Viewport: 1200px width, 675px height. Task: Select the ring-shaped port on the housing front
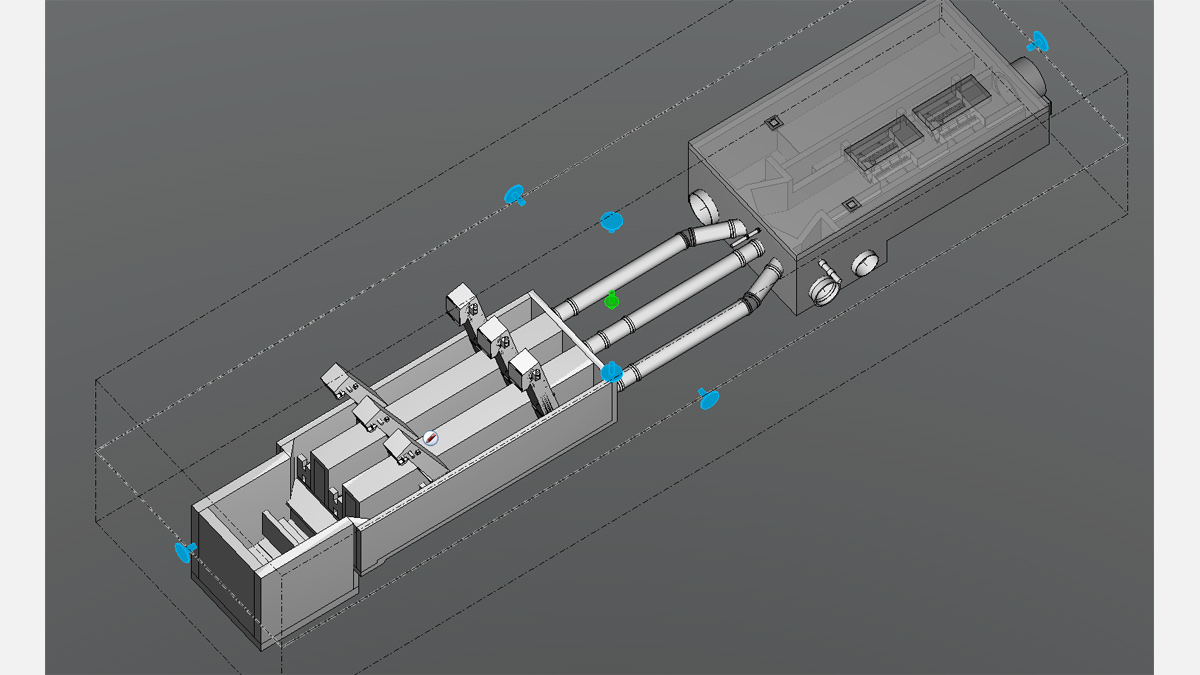[824, 293]
